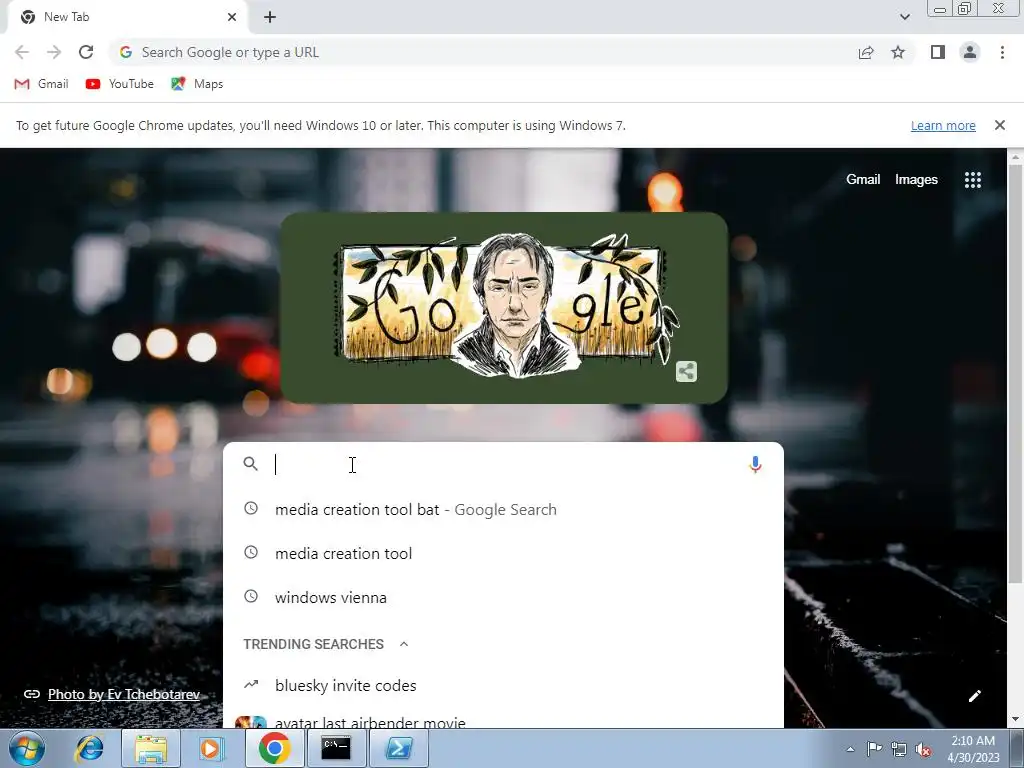The height and width of the screenshot is (768, 1024).
Task: Open Gmail link at top right of page
Action: (863, 180)
